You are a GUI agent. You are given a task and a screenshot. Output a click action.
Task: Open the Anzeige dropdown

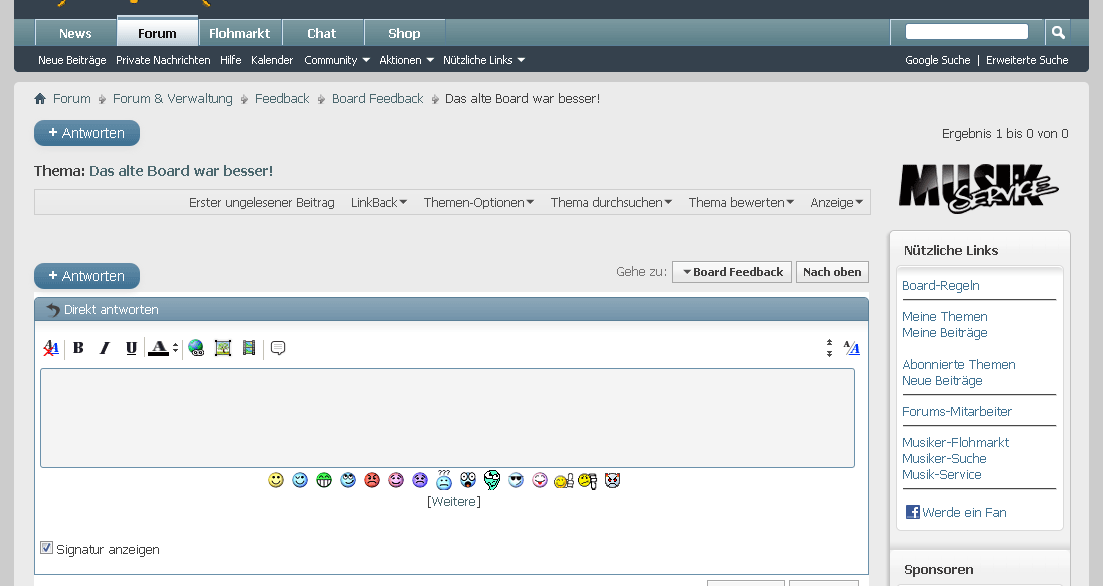pos(836,203)
